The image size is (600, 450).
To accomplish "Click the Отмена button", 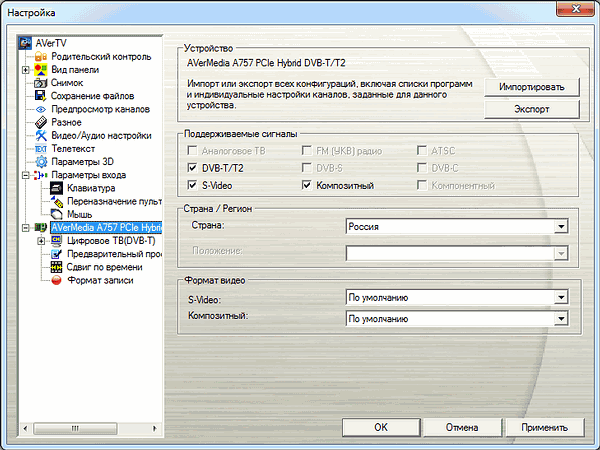I will (462, 427).
